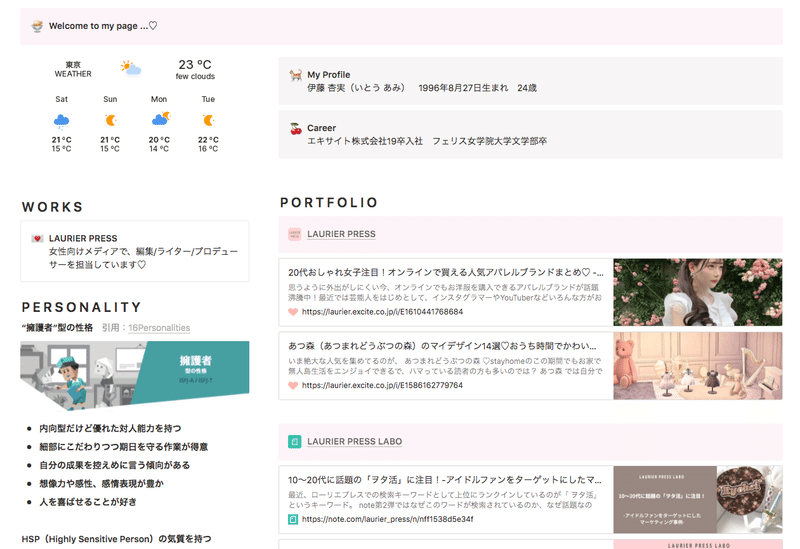
Task: Click bullet 内向型だけど優れた対人能力を持つ
Action: pyautogui.click(x=110, y=428)
